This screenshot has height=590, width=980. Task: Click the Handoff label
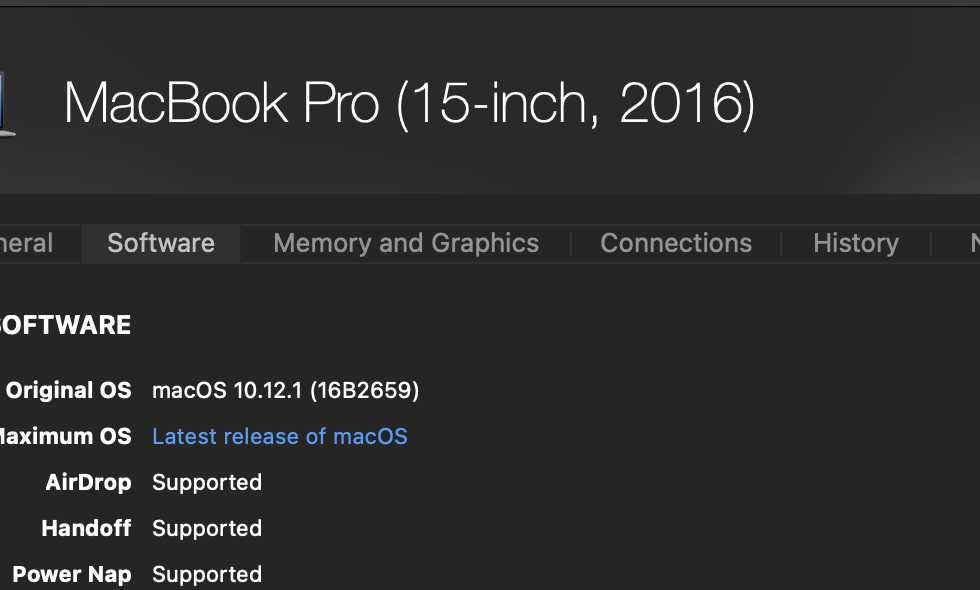[x=86, y=528]
